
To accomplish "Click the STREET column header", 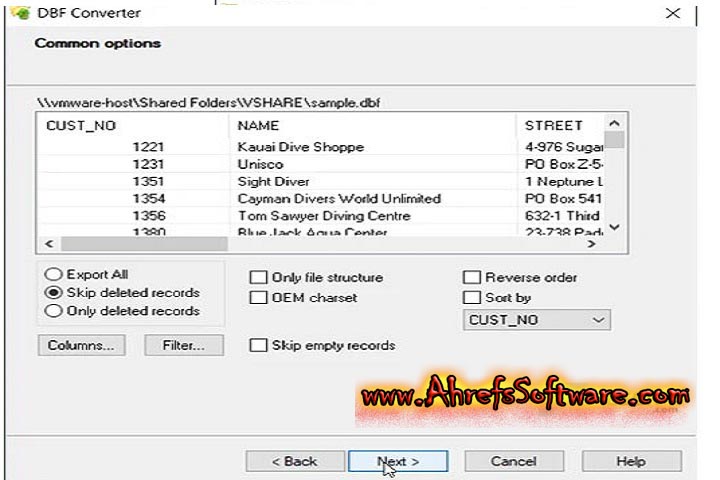I will coord(560,125).
